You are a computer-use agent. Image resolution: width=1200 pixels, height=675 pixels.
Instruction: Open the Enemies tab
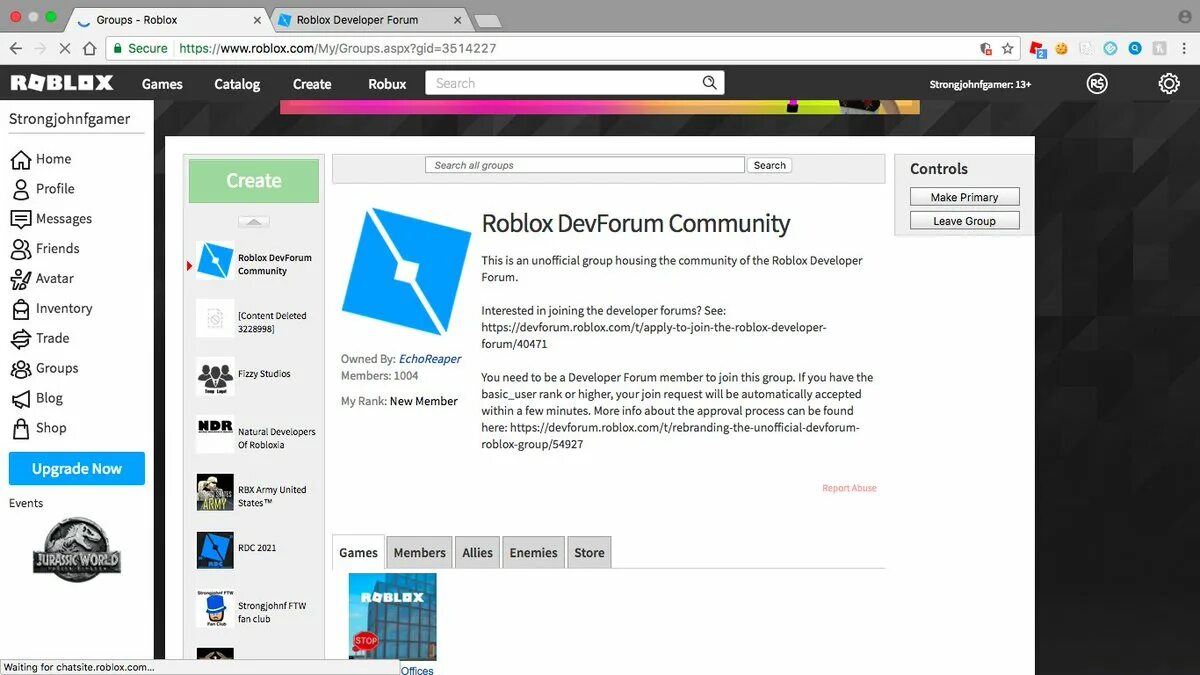click(x=533, y=552)
